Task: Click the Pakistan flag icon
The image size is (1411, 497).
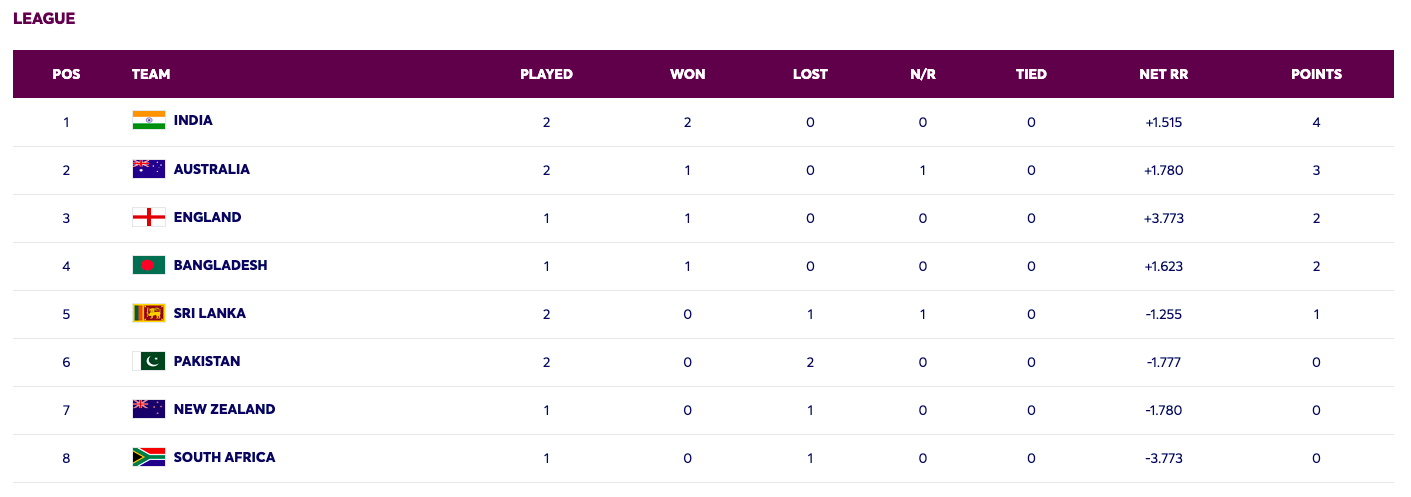Action: pyautogui.click(x=149, y=361)
